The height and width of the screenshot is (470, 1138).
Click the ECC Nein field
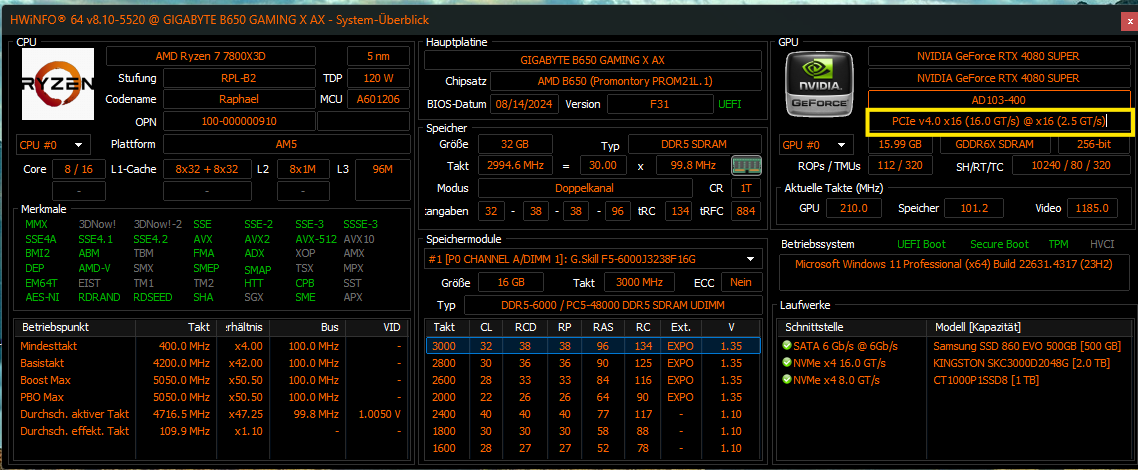click(741, 282)
